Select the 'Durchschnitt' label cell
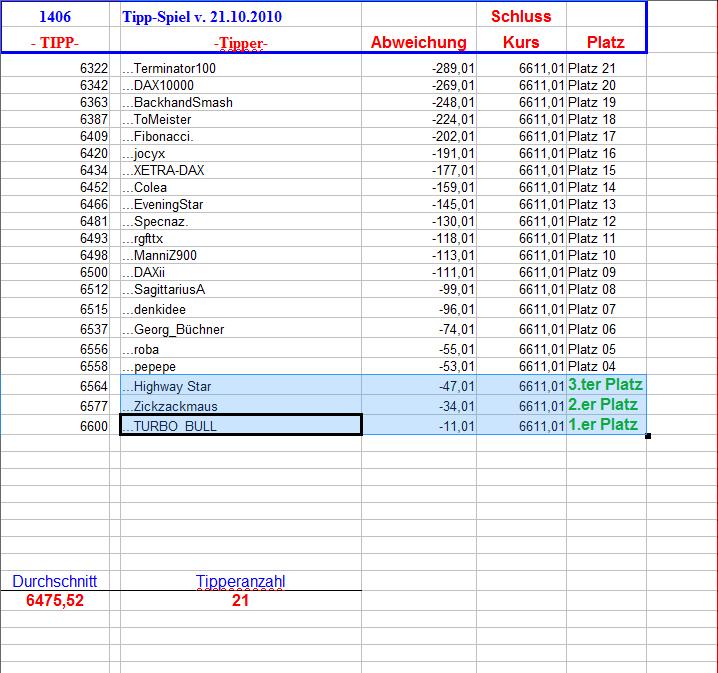This screenshot has height=673, width=718. point(55,581)
